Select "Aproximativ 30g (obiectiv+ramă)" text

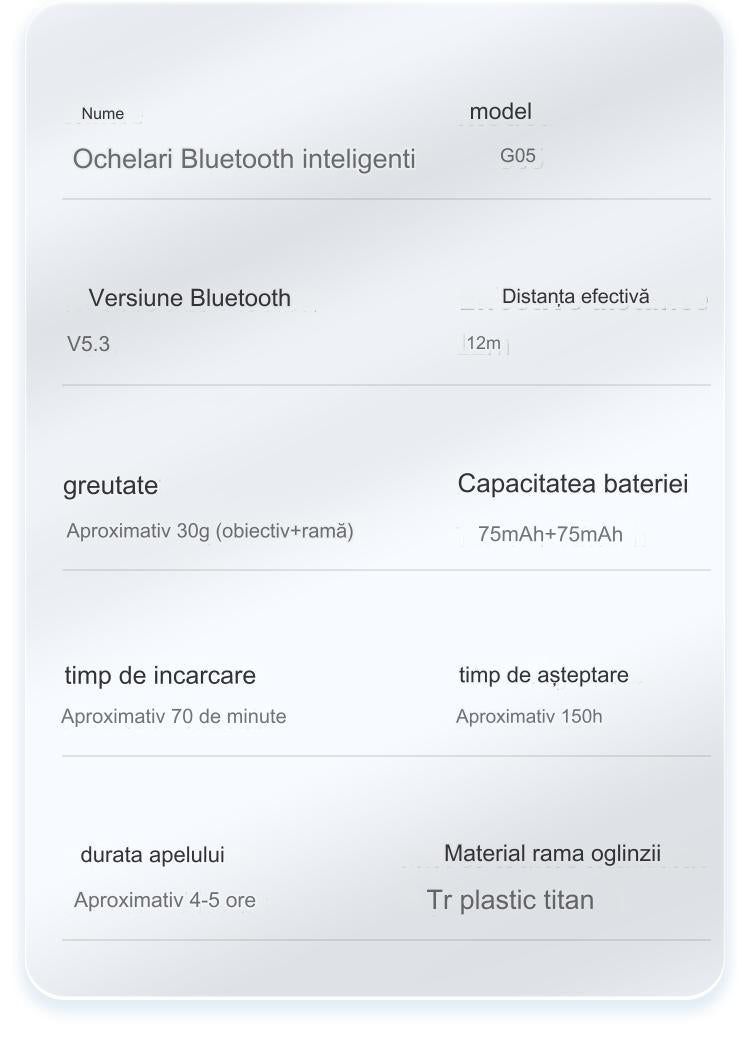point(210,531)
